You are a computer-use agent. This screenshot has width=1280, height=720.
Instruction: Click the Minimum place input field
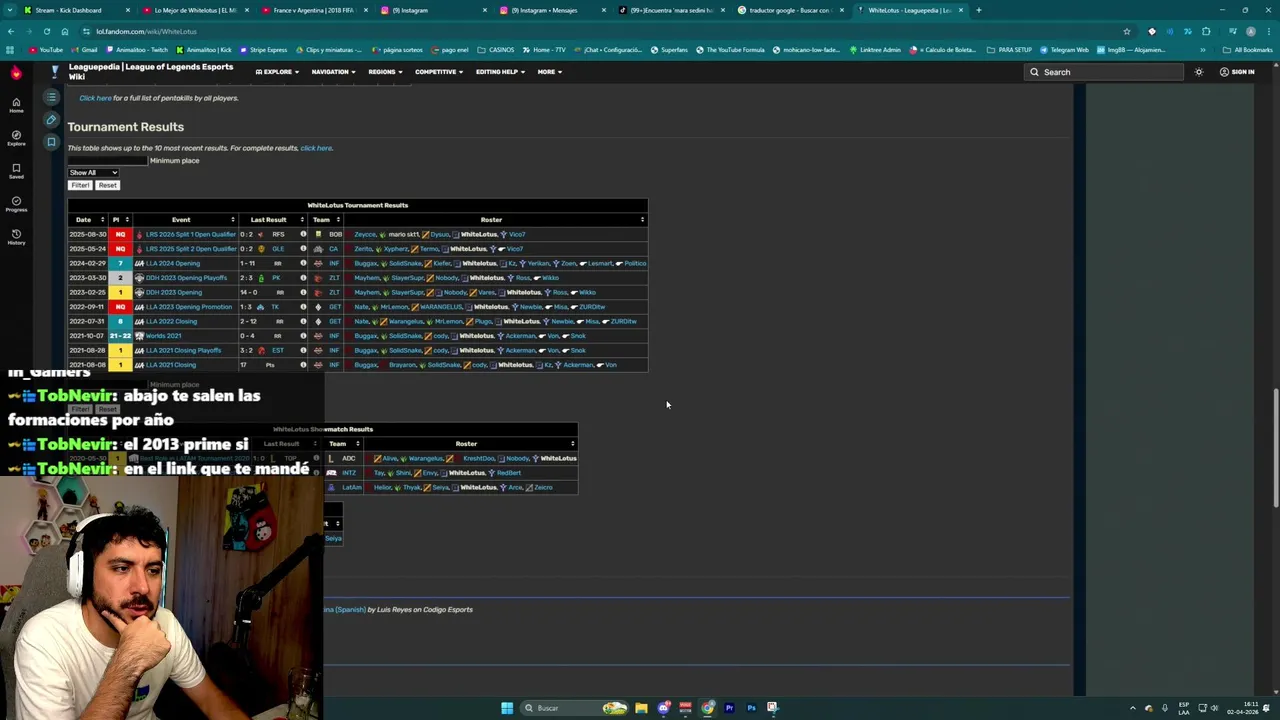[x=107, y=161]
